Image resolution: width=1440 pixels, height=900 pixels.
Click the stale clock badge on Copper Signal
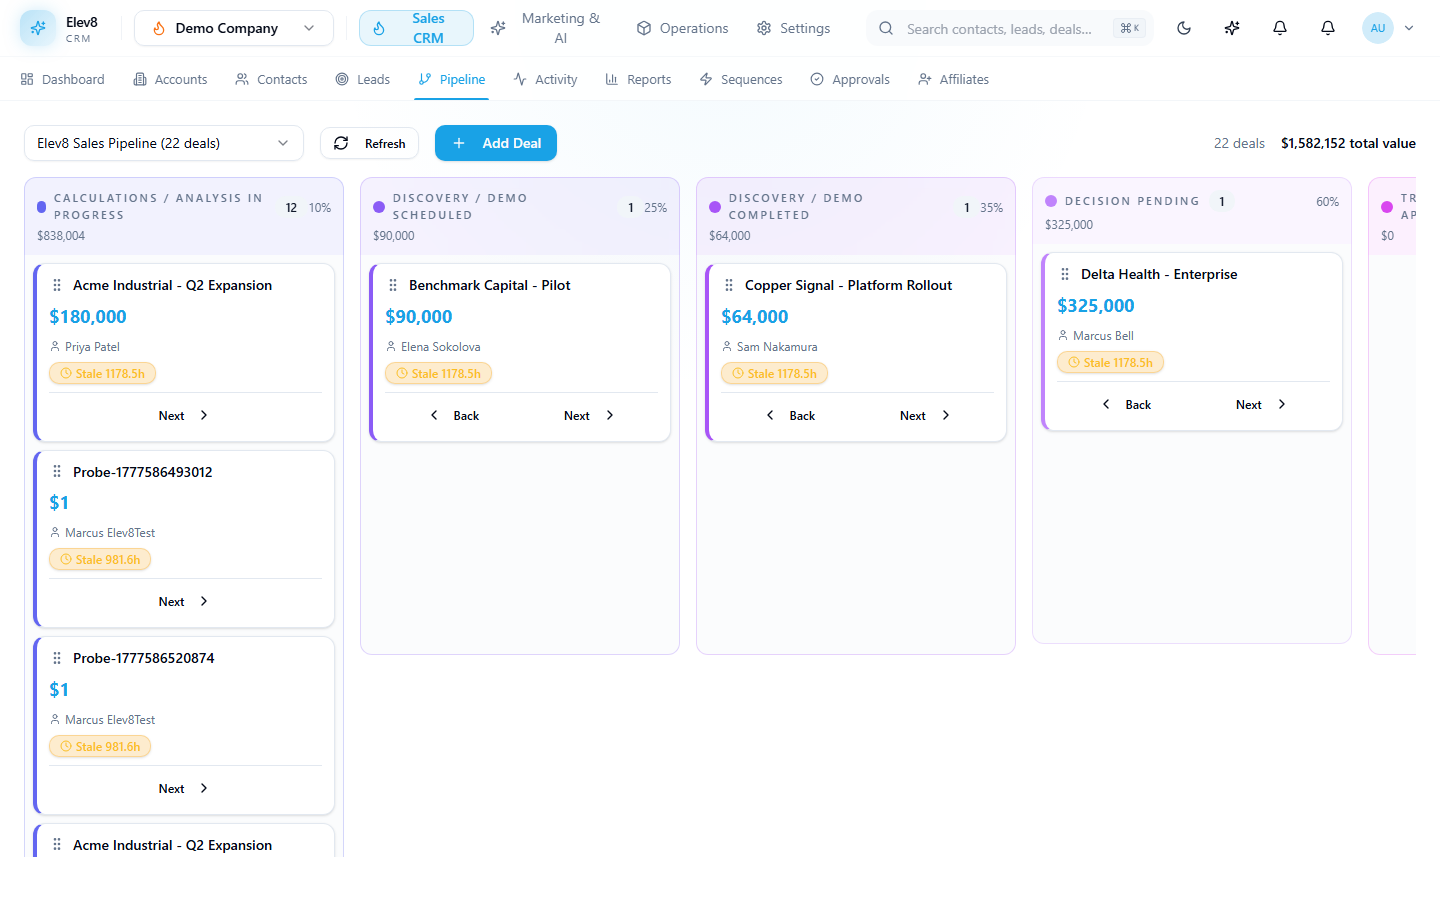(774, 374)
